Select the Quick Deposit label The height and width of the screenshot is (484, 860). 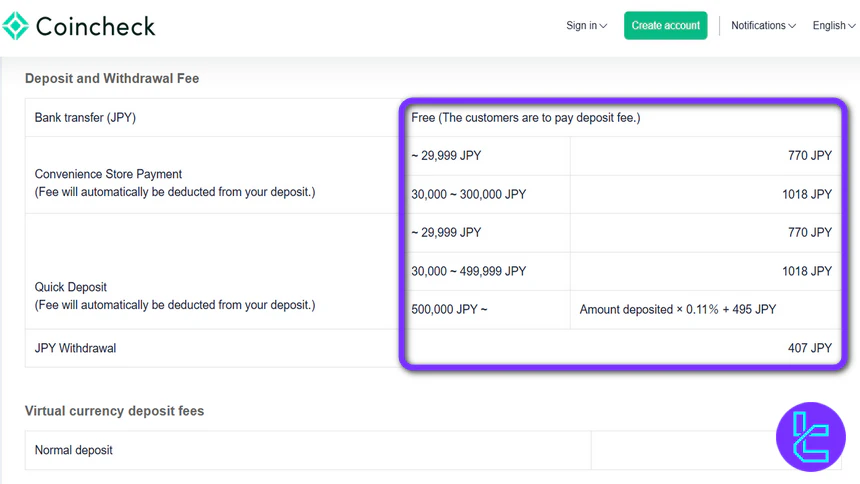pos(71,287)
